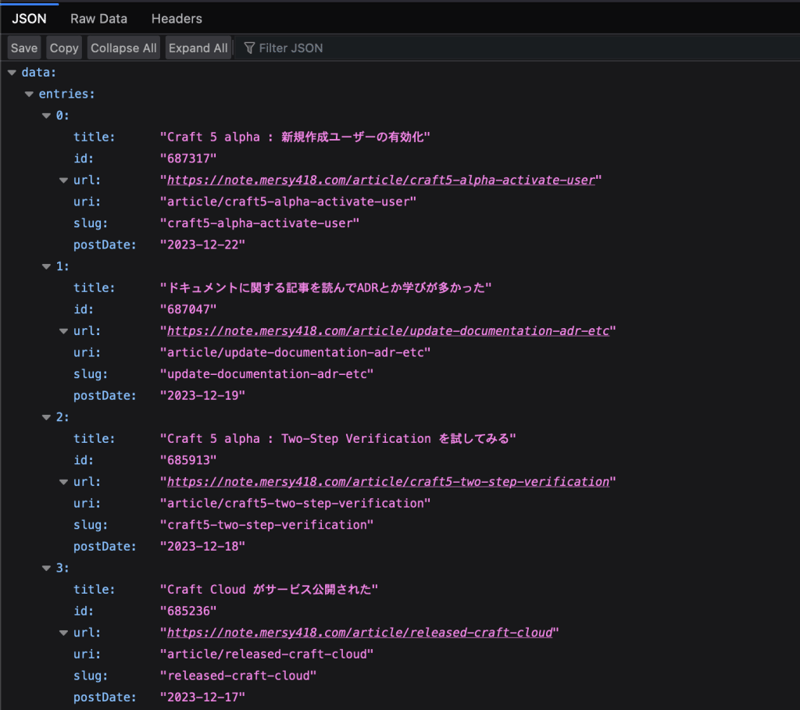Open the craft5-two-step-verification article link

[387, 482]
